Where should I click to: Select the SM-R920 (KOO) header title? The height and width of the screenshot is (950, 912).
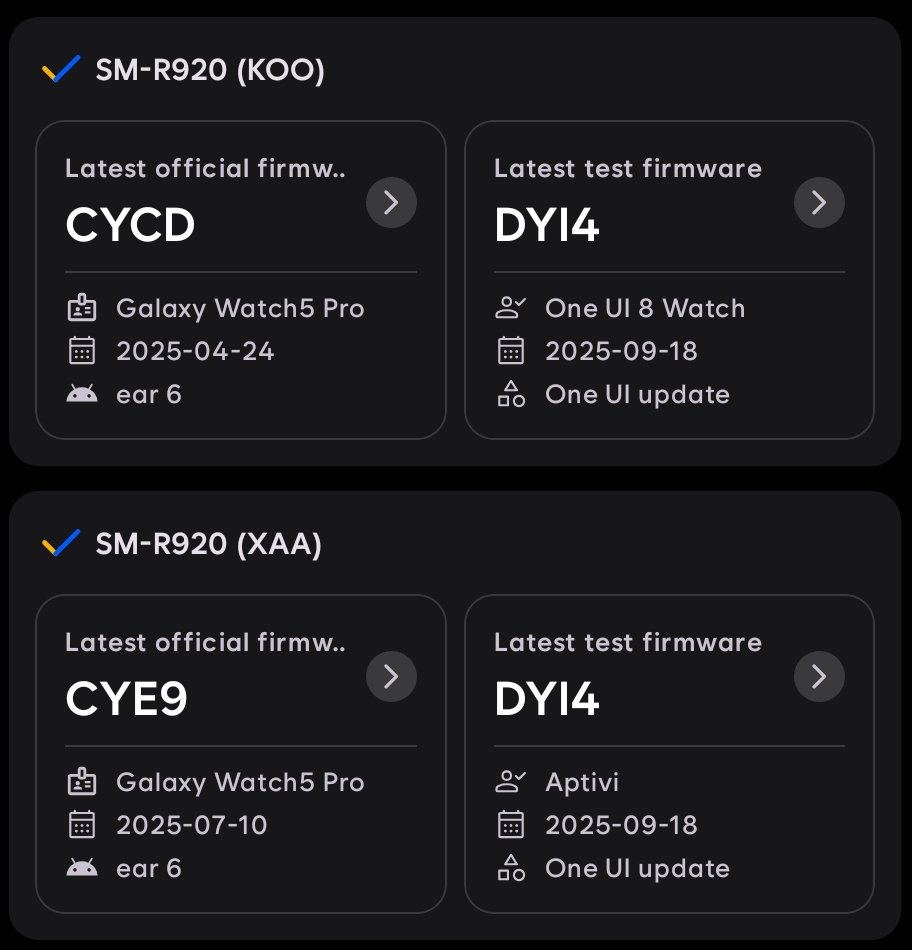pos(210,71)
